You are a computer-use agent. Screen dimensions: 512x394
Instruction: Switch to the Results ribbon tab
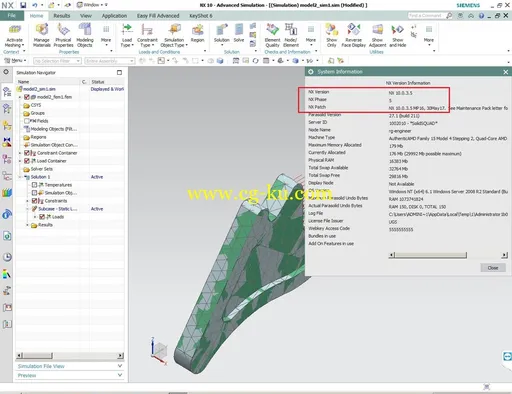click(x=62, y=16)
